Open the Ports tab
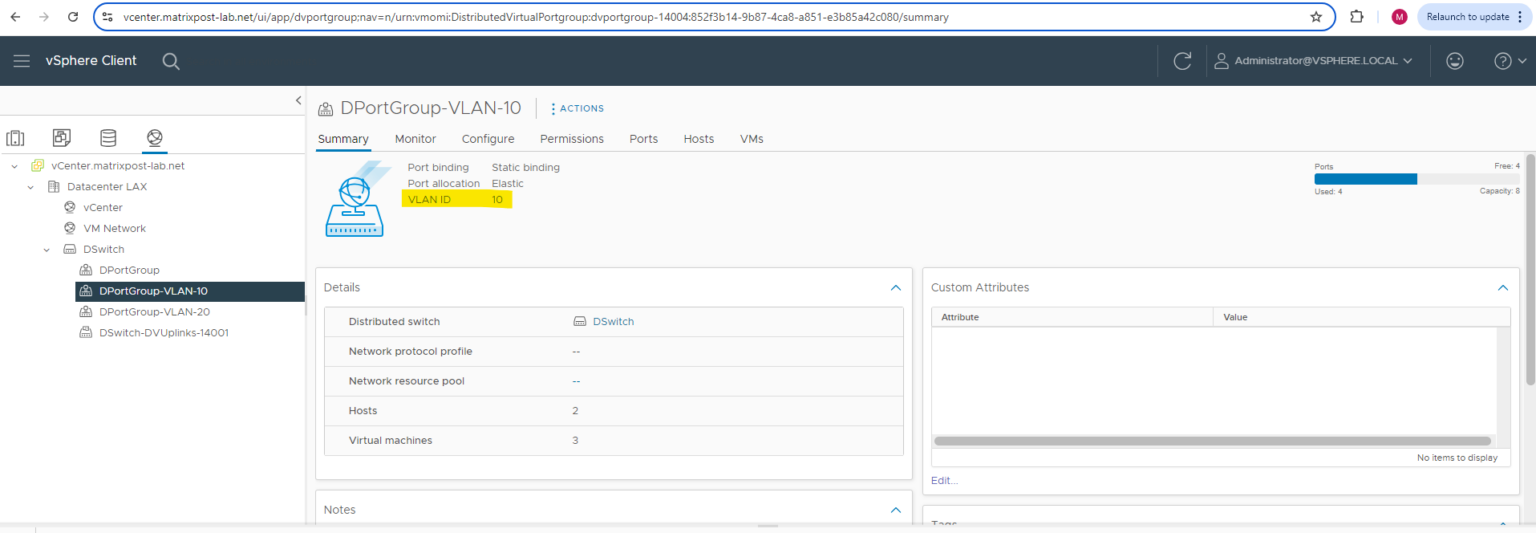1536x533 pixels. pyautogui.click(x=643, y=139)
